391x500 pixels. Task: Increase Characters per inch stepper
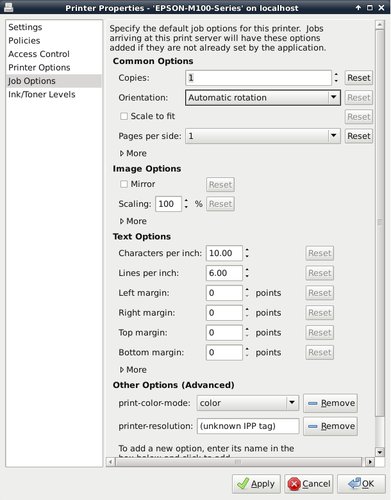(x=247, y=250)
